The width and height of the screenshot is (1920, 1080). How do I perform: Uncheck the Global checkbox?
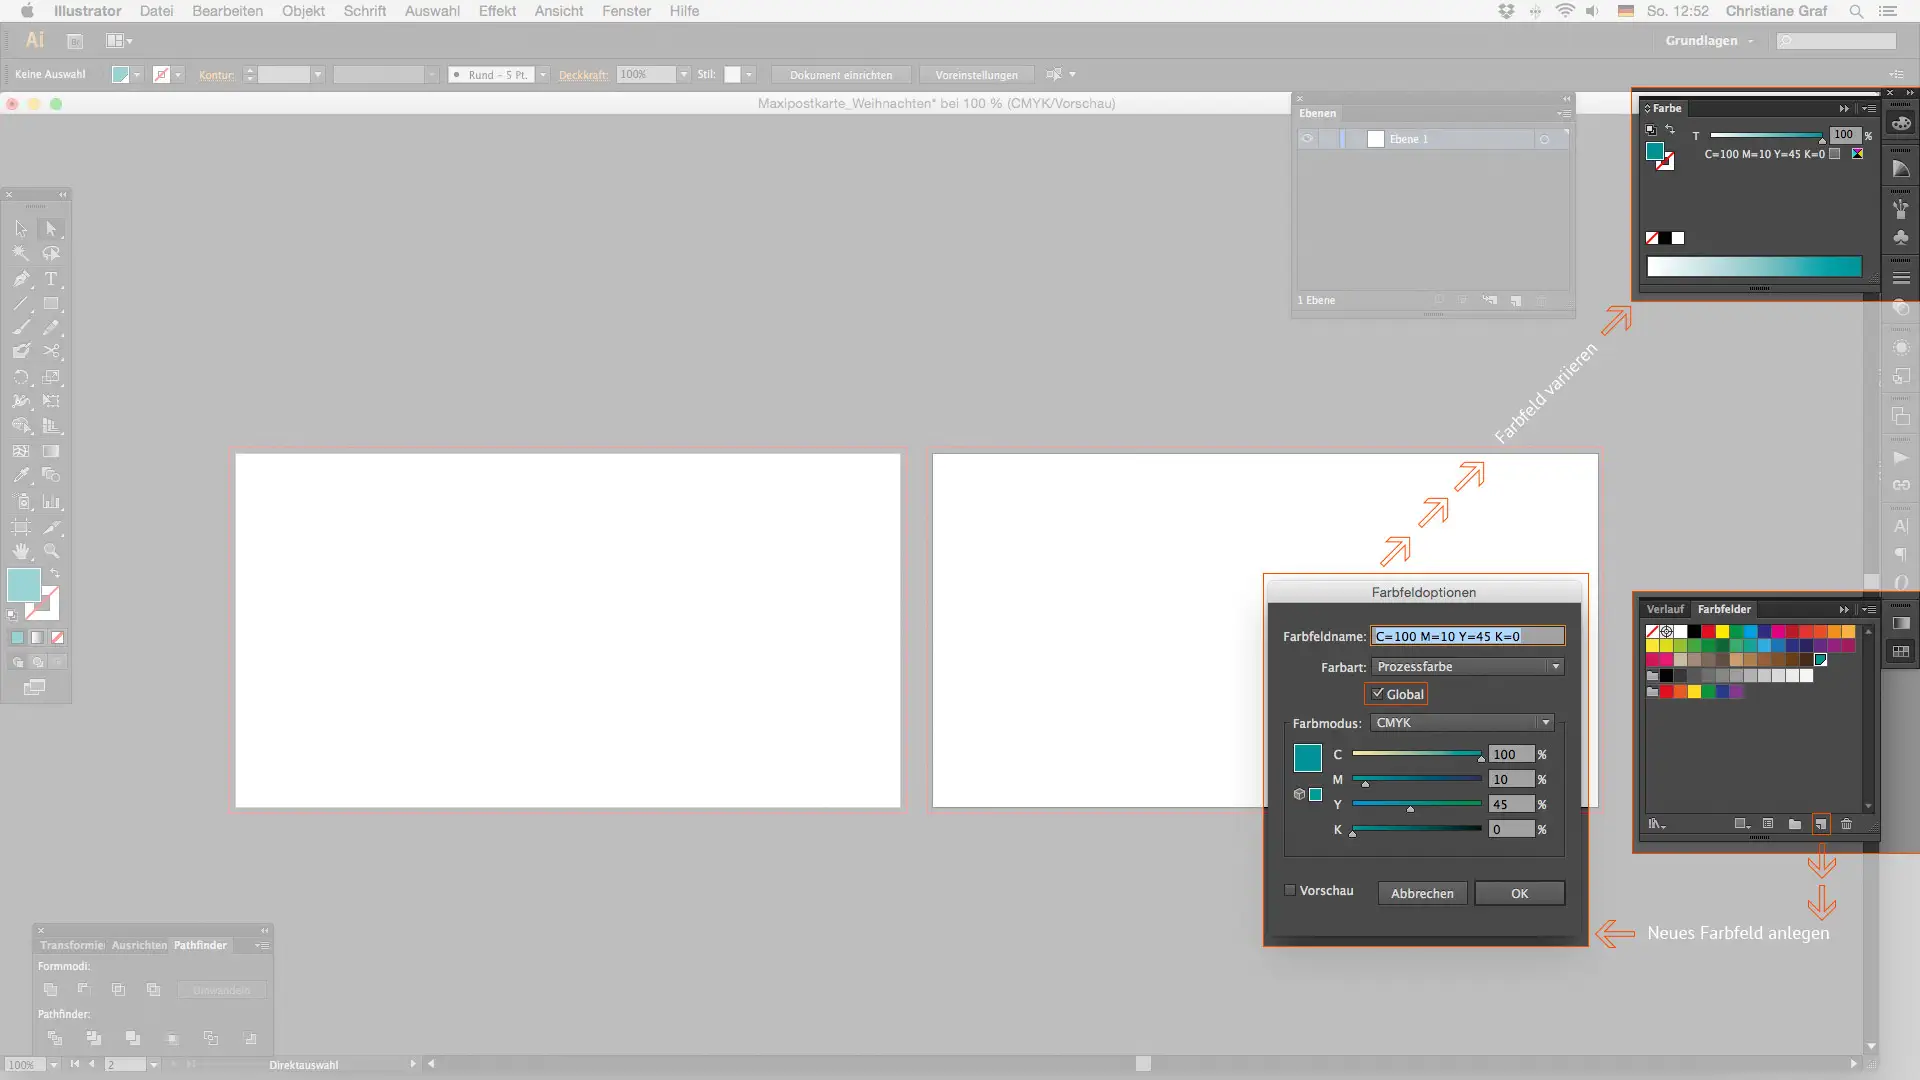pyautogui.click(x=1378, y=693)
